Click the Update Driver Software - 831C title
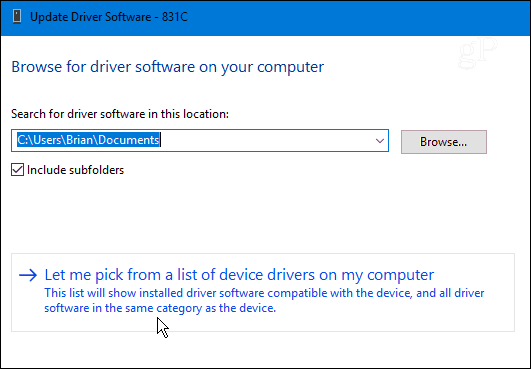Screen dimensions: 531x369 [x=109, y=17]
